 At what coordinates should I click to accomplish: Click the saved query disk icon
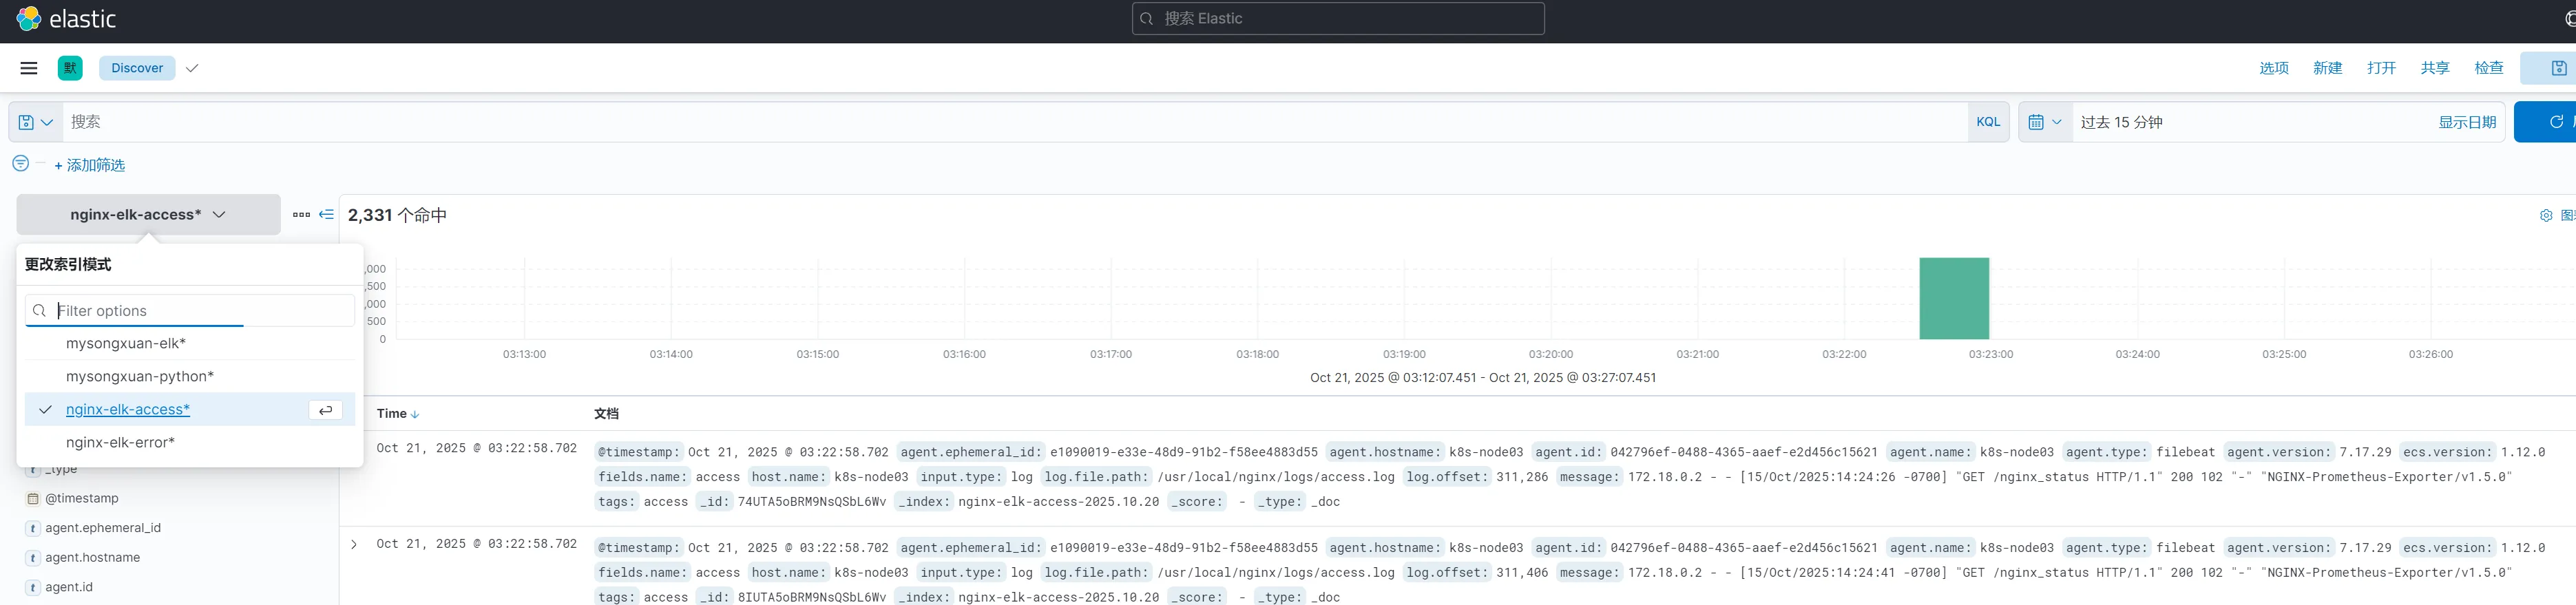[27, 122]
